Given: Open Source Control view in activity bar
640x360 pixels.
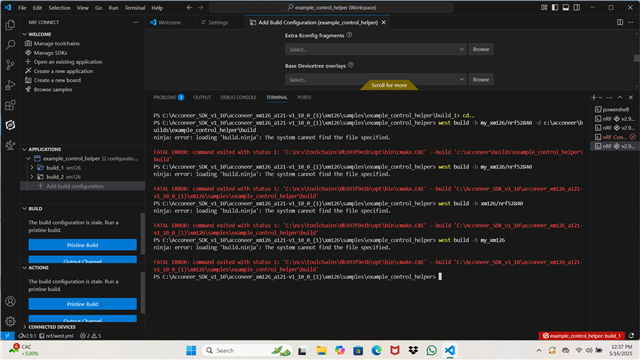Looking at the screenshot, I should pyautogui.click(x=10, y=65).
